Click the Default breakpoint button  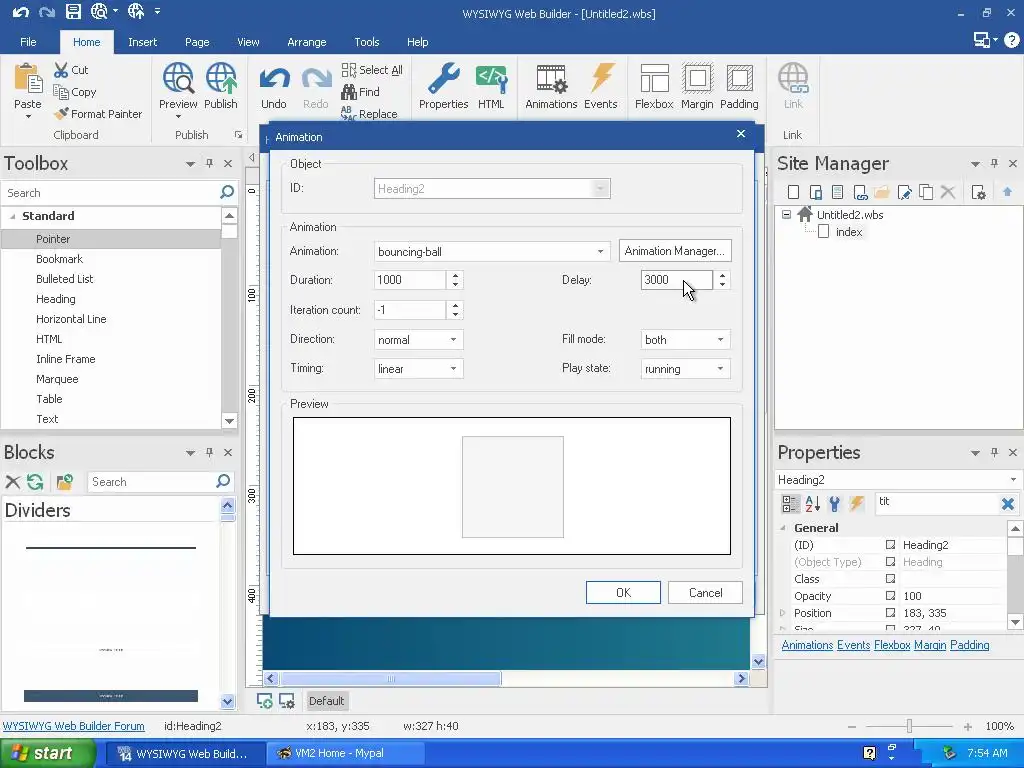point(326,701)
